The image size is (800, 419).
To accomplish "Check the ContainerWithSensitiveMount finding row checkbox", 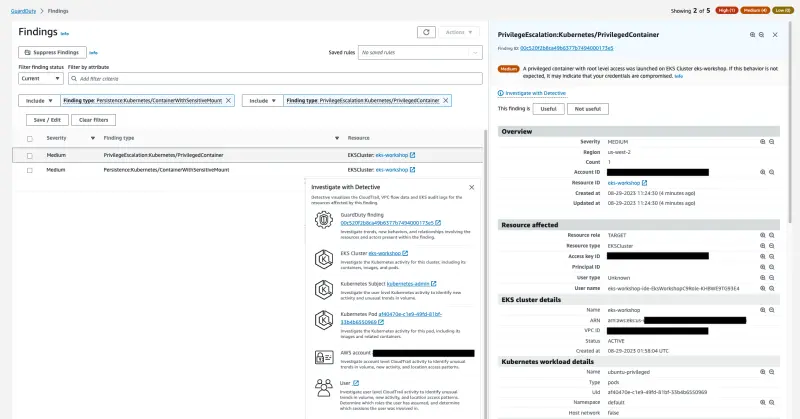I will pyautogui.click(x=29, y=171).
